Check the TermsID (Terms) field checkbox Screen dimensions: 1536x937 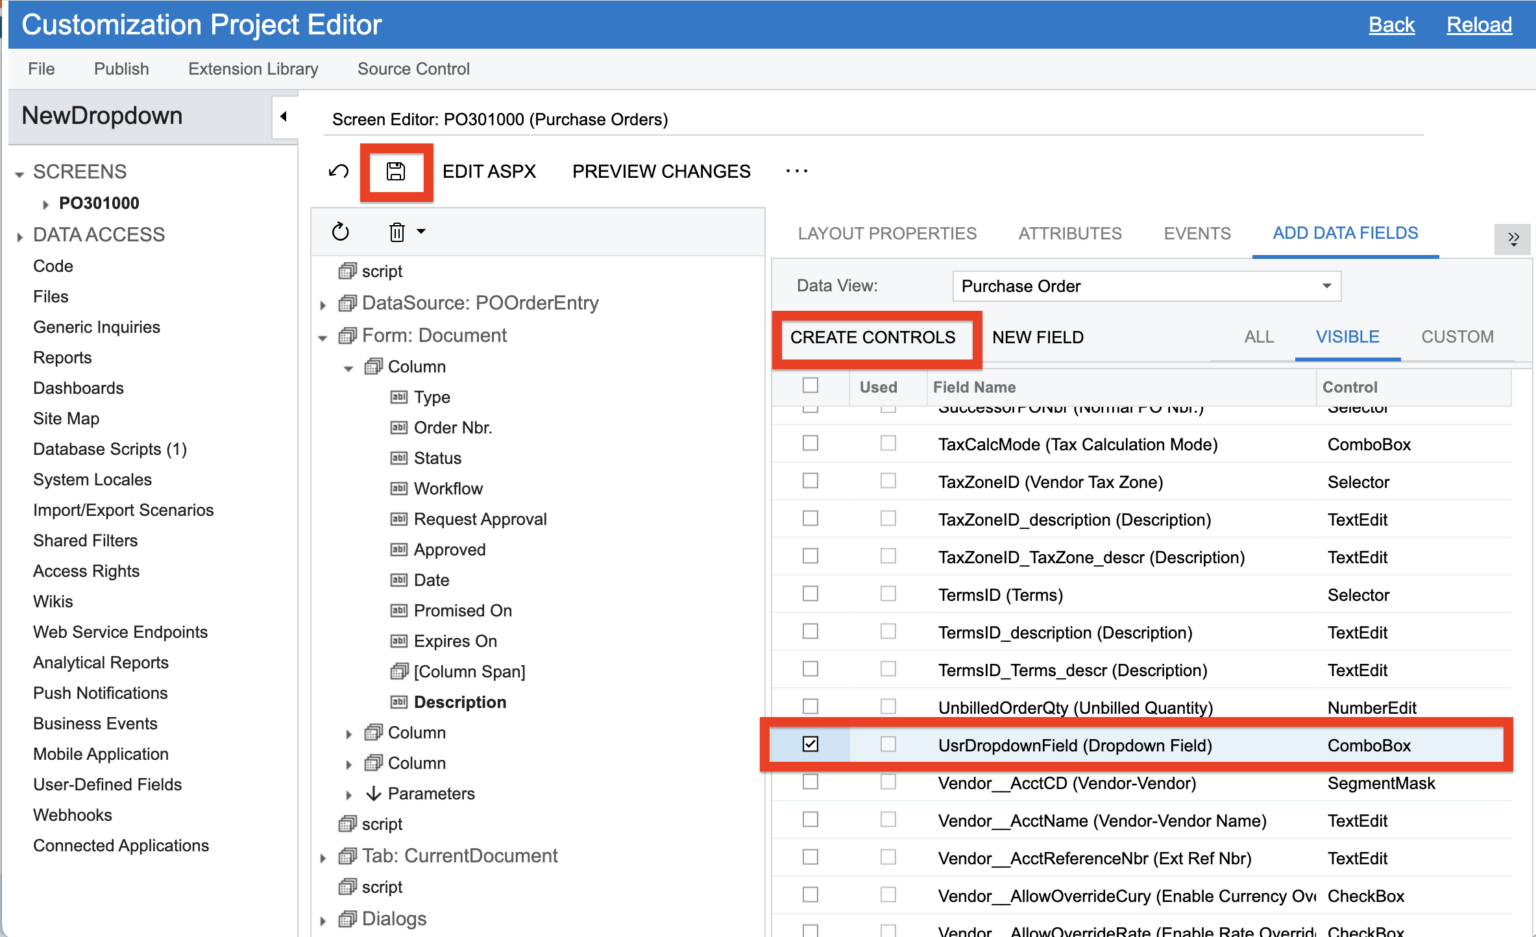tap(810, 594)
